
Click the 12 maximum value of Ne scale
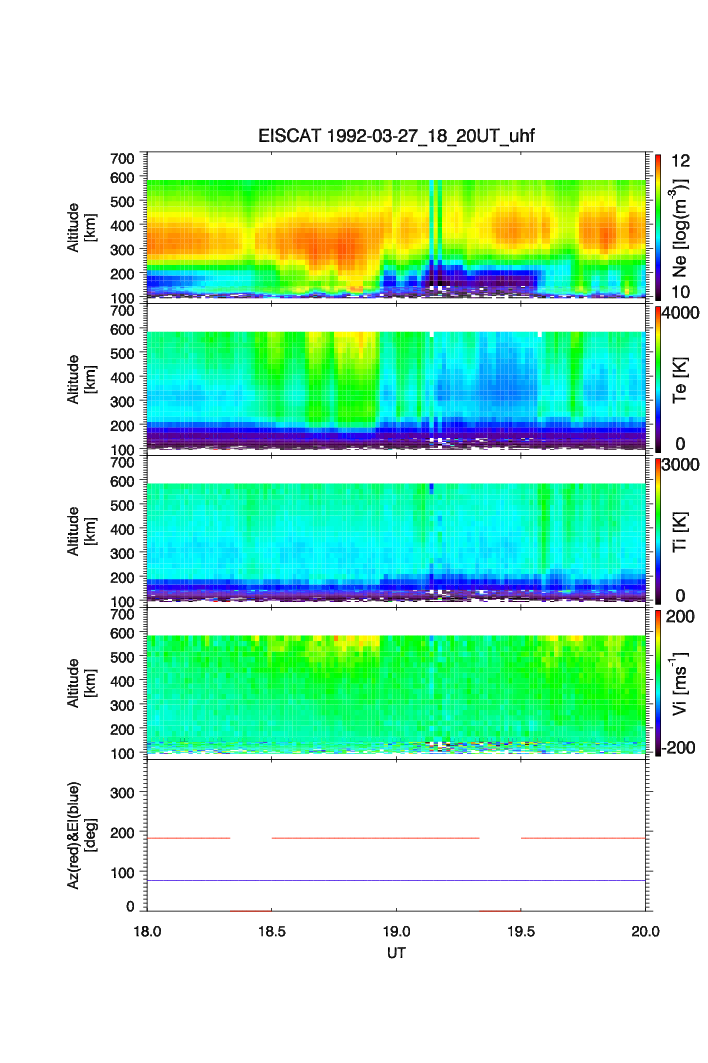click(680, 161)
